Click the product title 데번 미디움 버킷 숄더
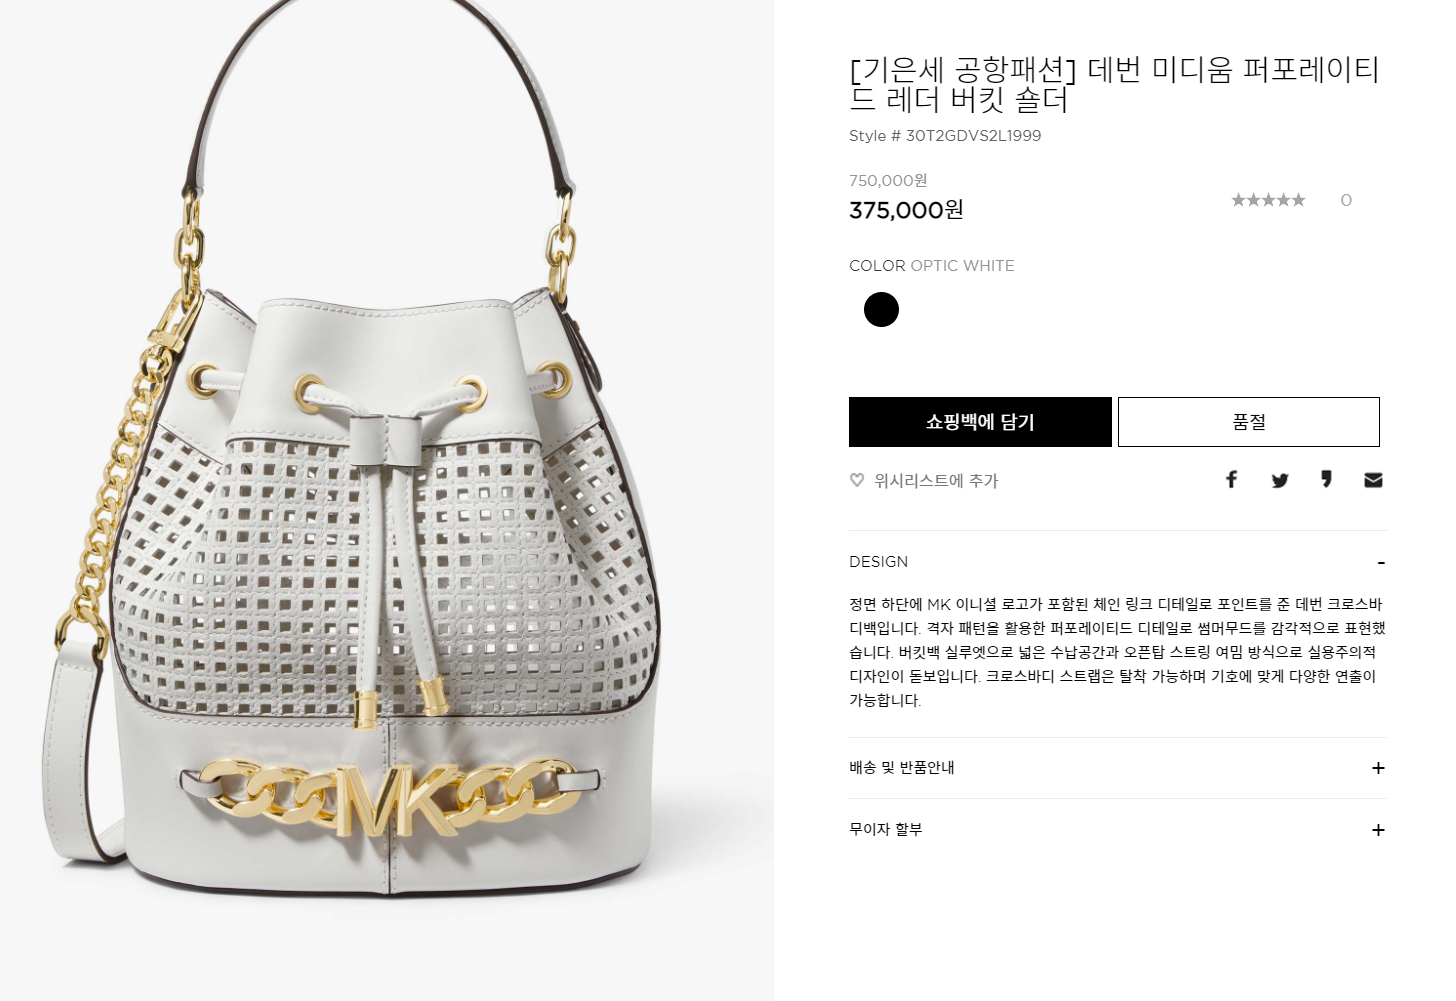 coord(1114,84)
